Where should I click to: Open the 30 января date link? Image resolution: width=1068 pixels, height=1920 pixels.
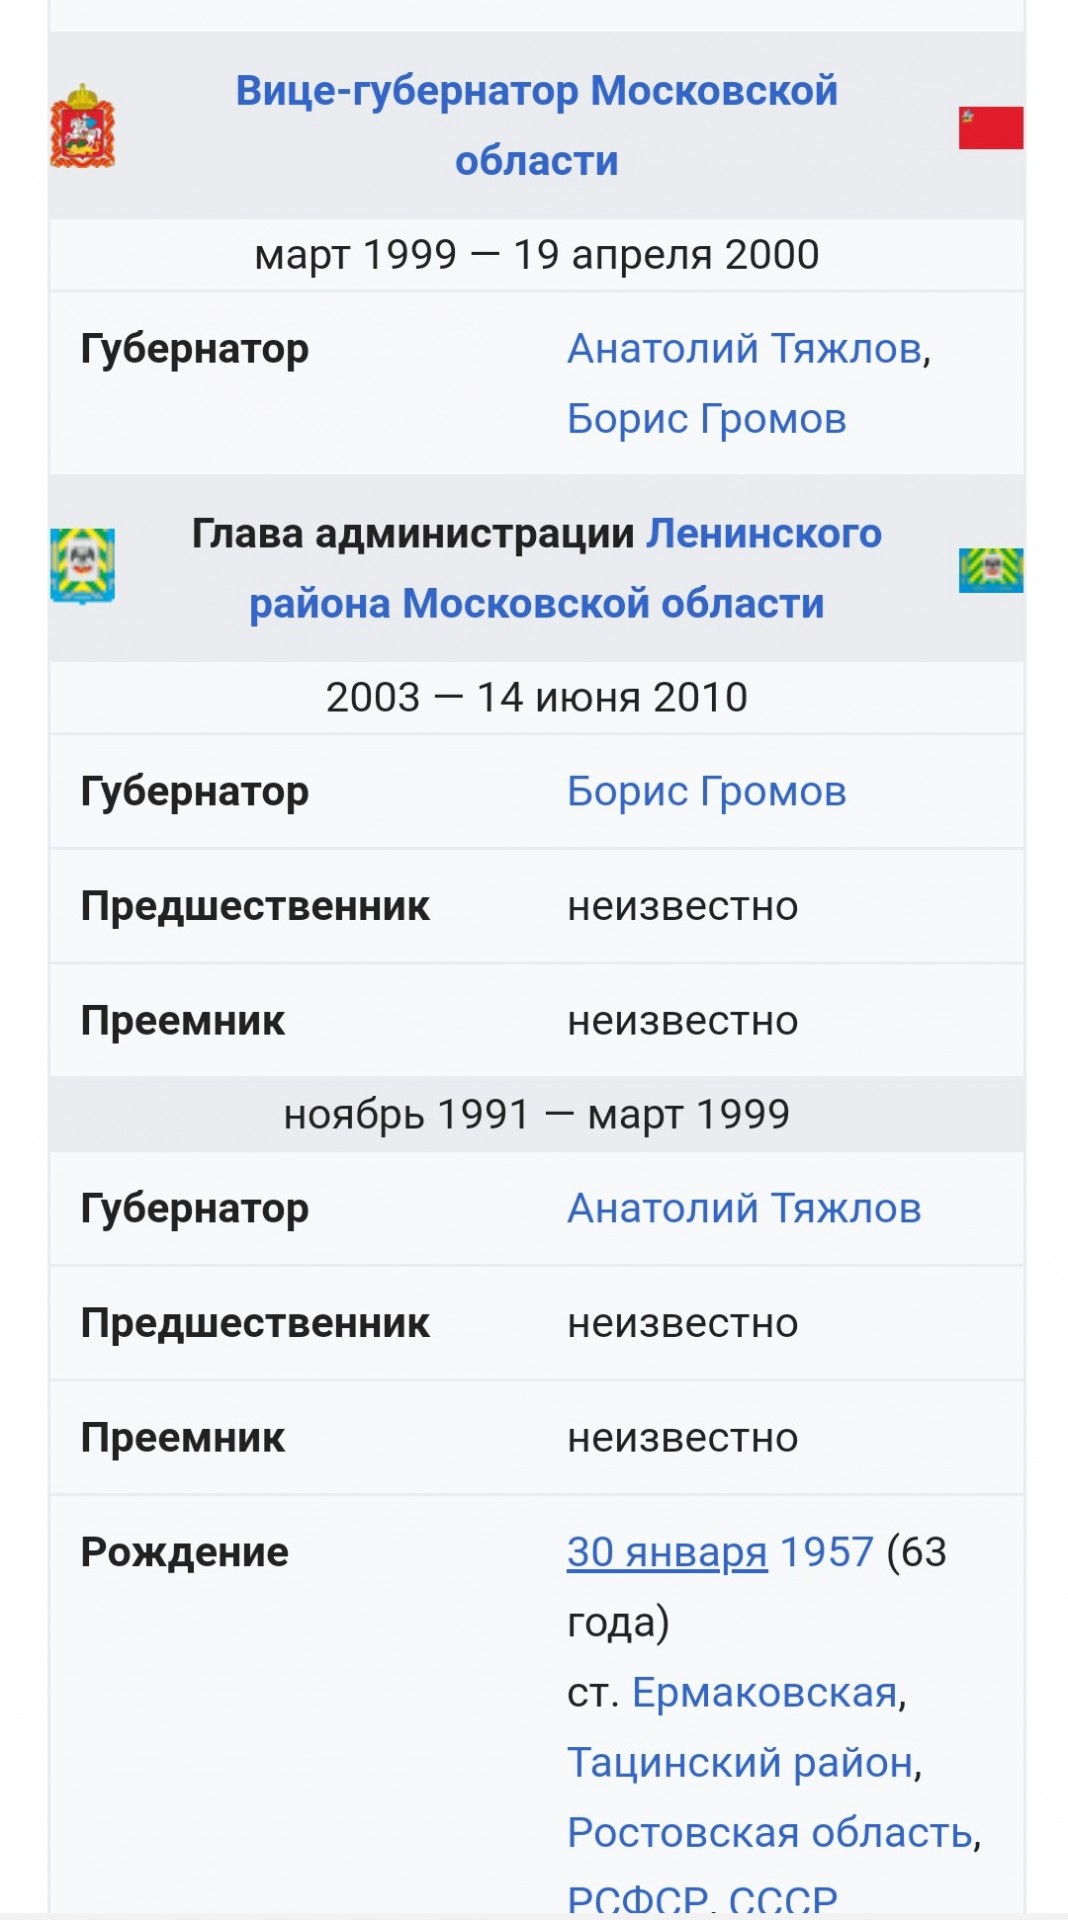pos(667,1552)
